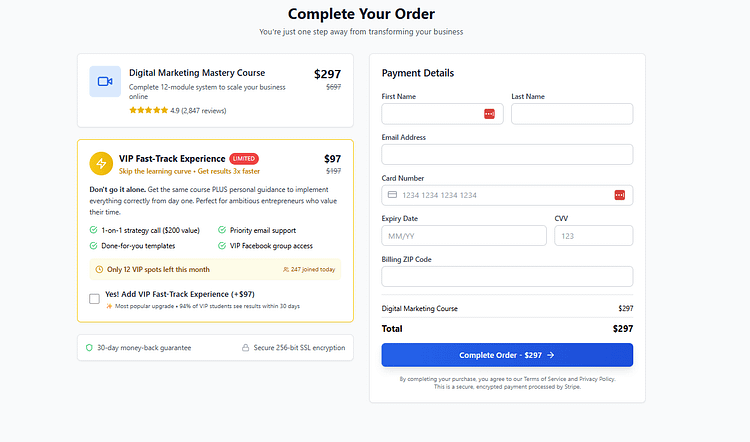Click password manager icon in First Name field
750x442 pixels.
(x=489, y=114)
